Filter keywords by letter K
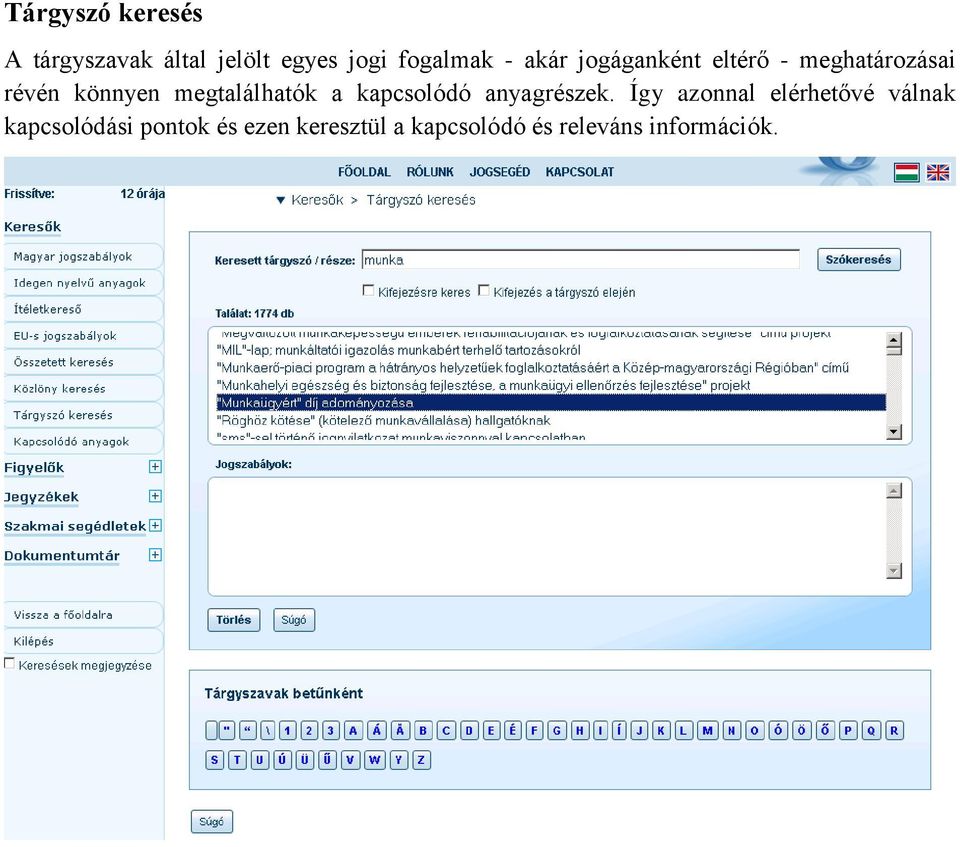Viewport: 960px width, 847px height. coord(661,731)
